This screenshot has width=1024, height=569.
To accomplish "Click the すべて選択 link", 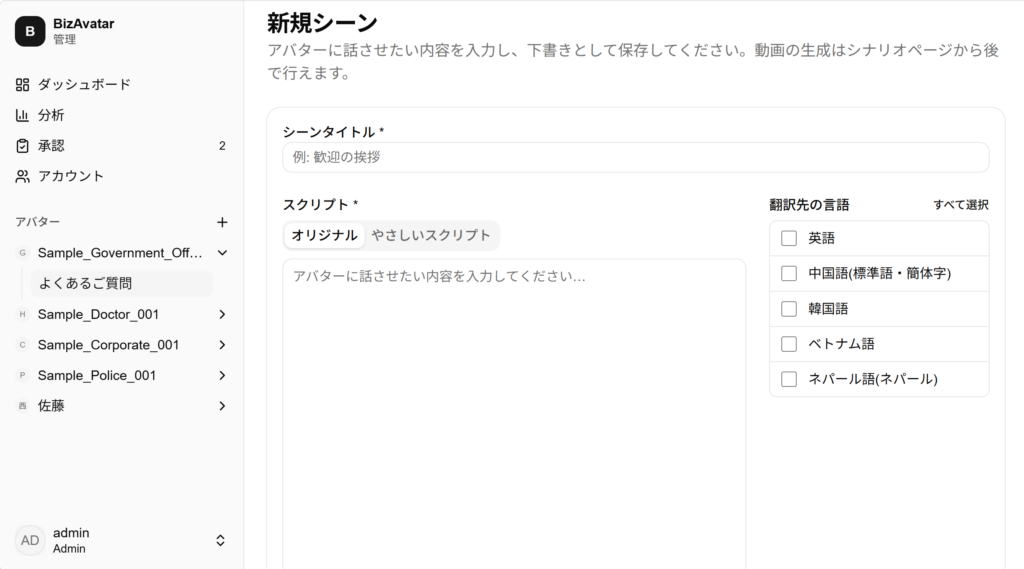I will [x=961, y=205].
